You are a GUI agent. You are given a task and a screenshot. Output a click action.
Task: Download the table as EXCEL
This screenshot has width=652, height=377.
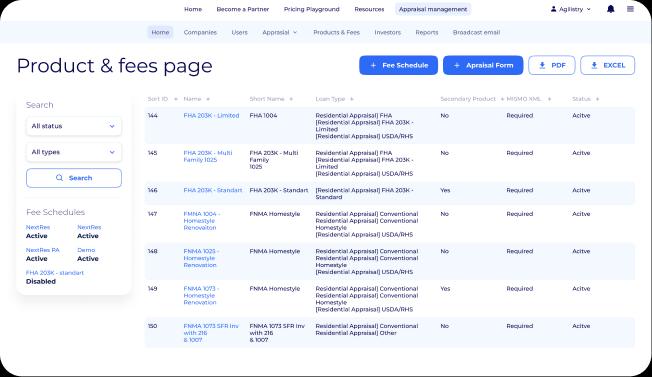tap(608, 65)
